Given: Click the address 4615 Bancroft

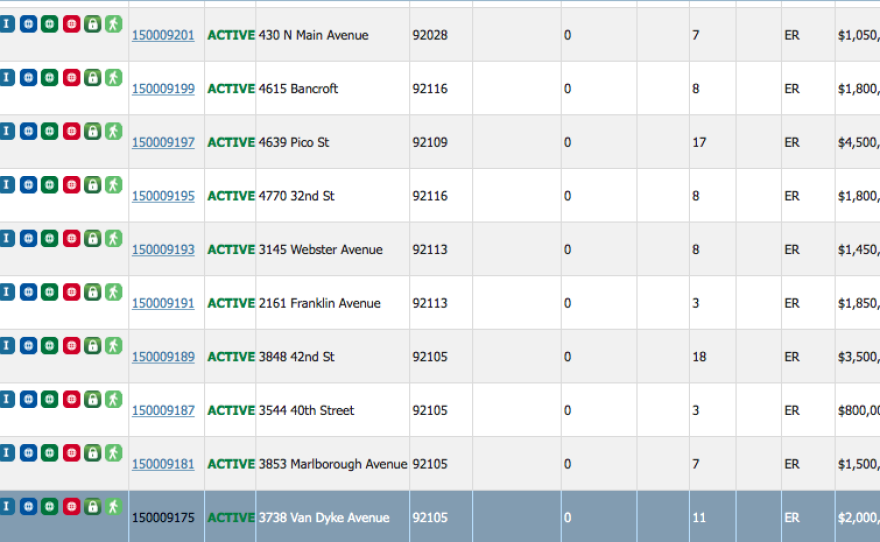Looking at the screenshot, I should click(x=299, y=89).
